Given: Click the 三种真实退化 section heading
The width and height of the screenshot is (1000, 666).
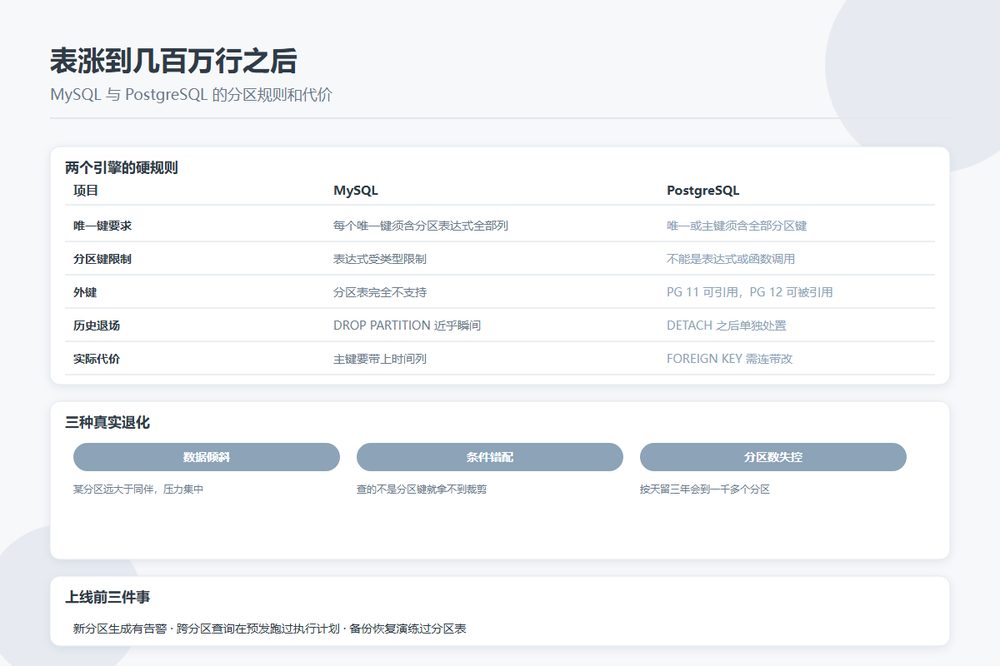Looking at the screenshot, I should pyautogui.click(x=107, y=422).
